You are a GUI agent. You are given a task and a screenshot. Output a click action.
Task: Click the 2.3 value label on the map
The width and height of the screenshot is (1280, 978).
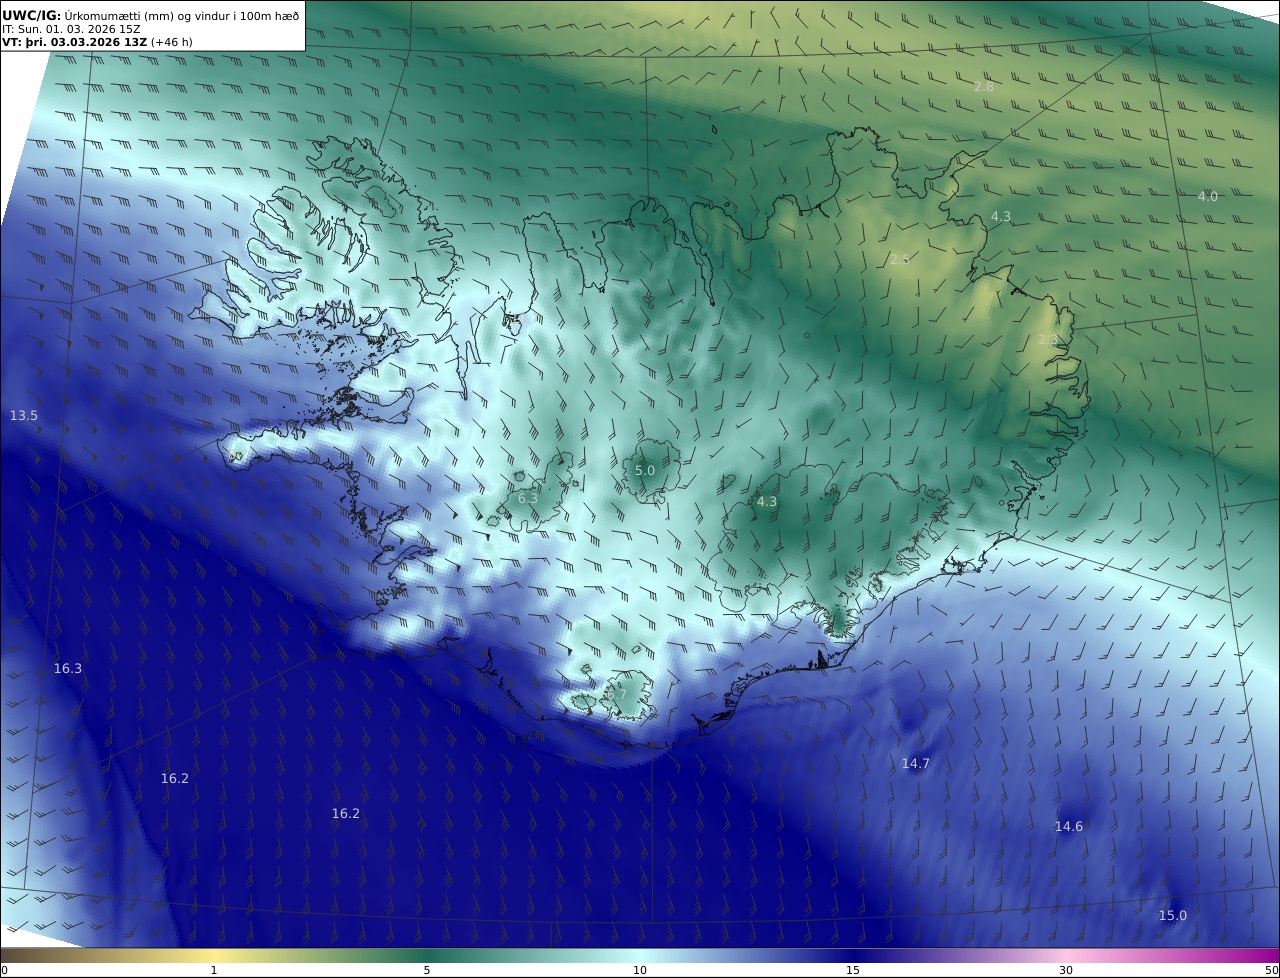1047,339
